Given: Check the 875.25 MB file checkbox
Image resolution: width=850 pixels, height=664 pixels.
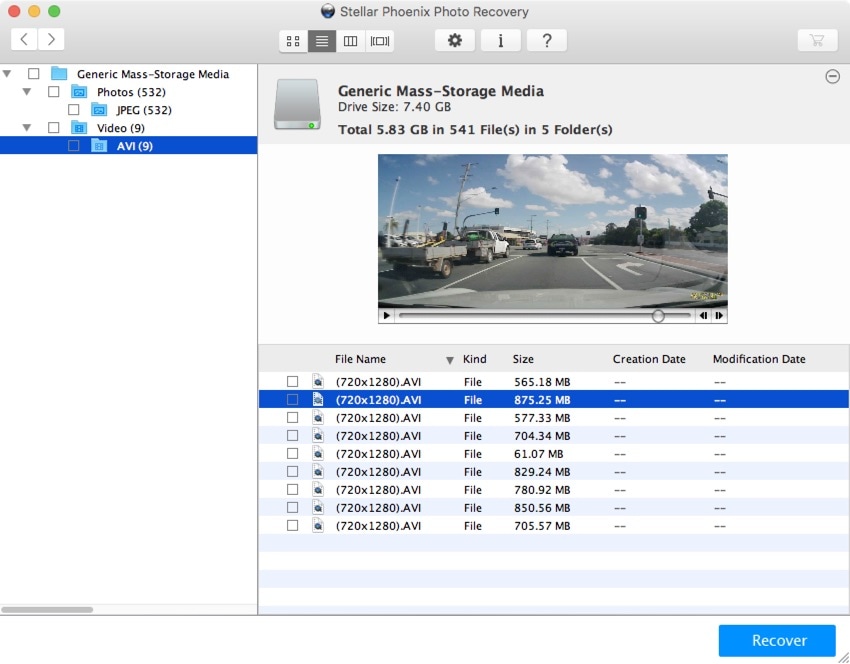Looking at the screenshot, I should pyautogui.click(x=292, y=400).
